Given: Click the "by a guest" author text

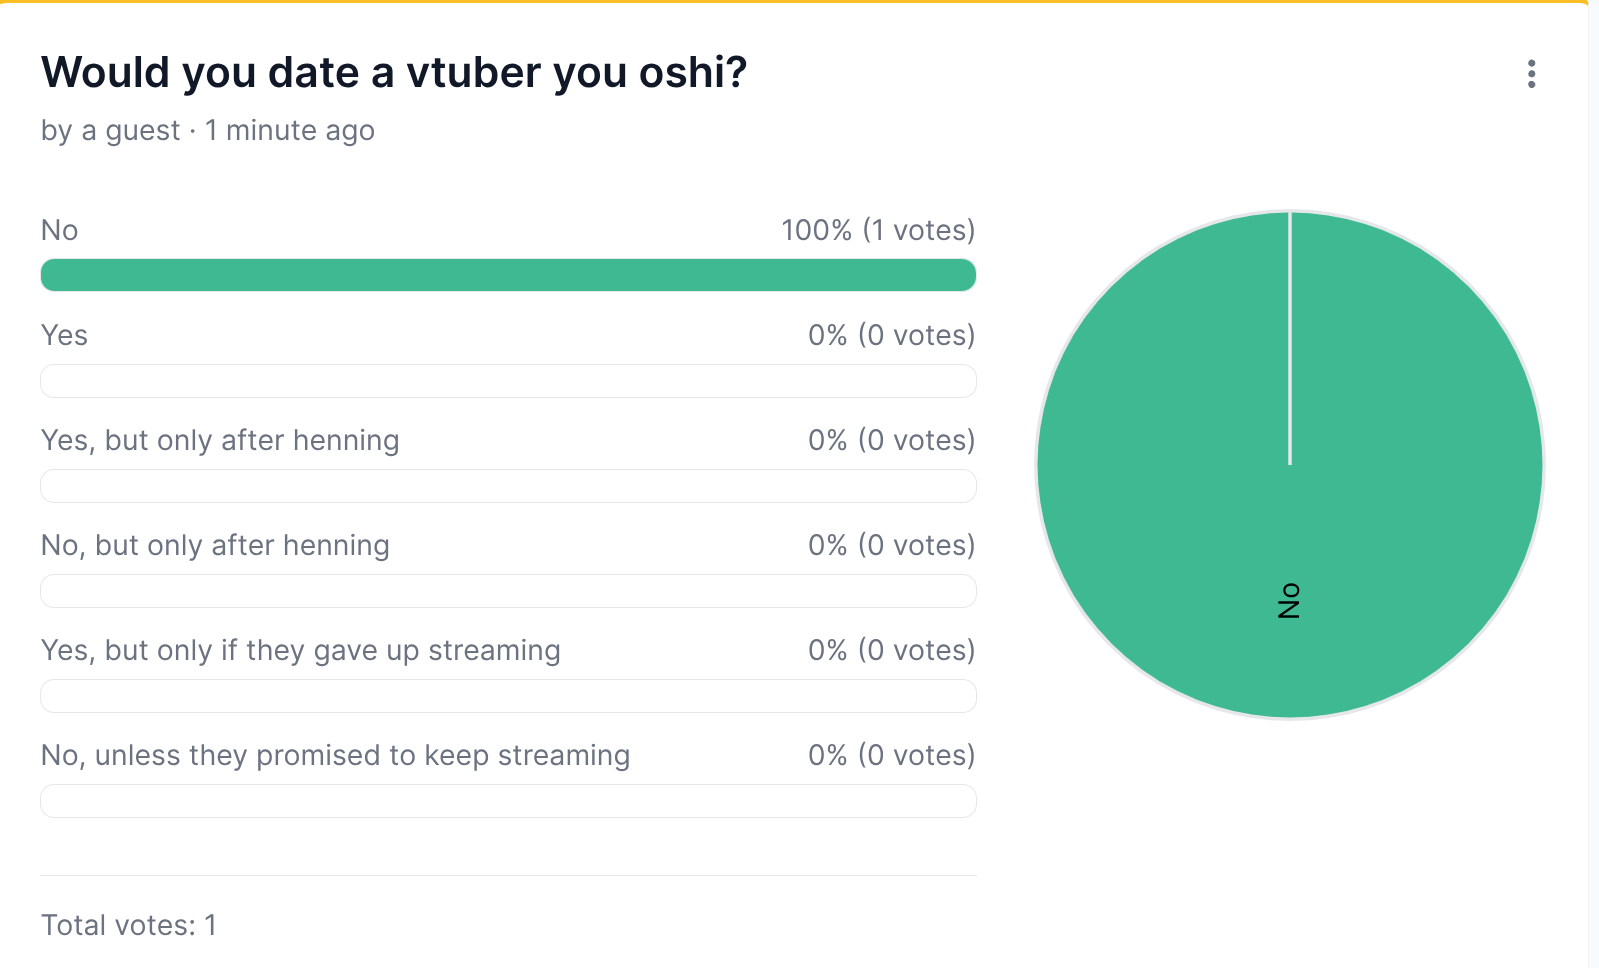Looking at the screenshot, I should tap(110, 131).
